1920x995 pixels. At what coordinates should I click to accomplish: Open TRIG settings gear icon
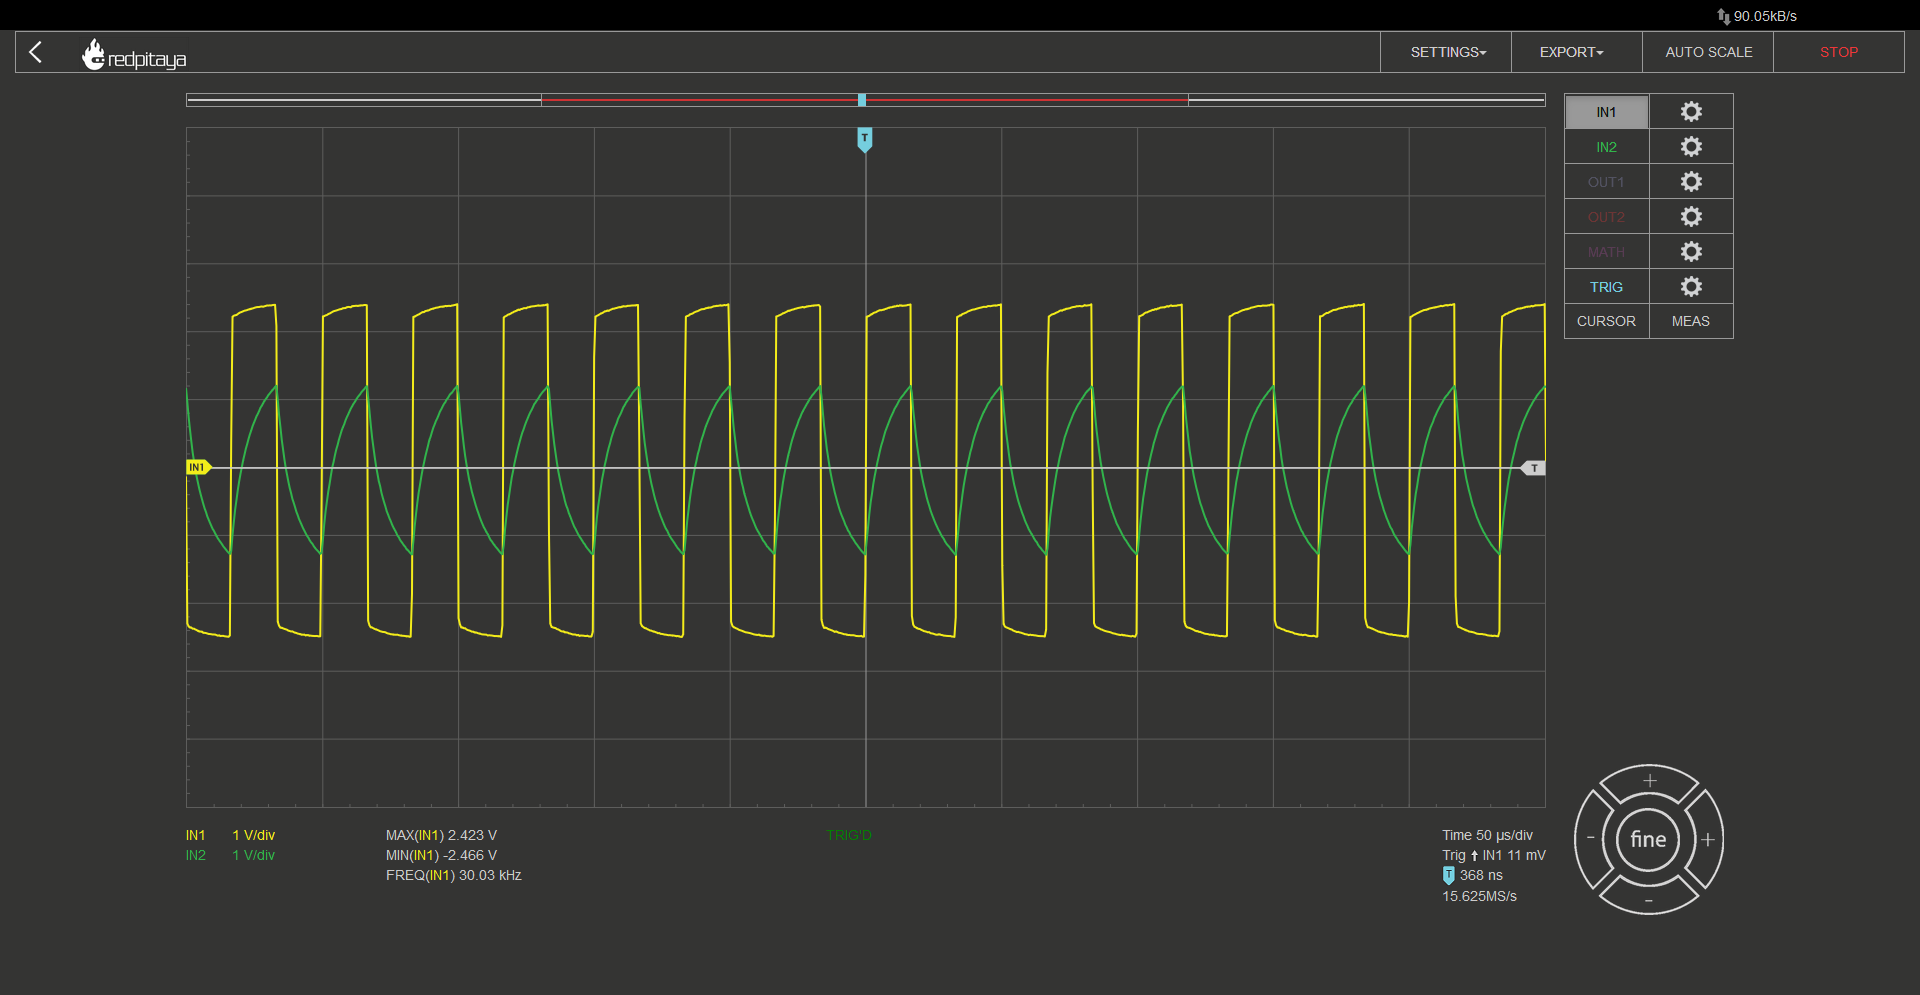click(x=1691, y=287)
